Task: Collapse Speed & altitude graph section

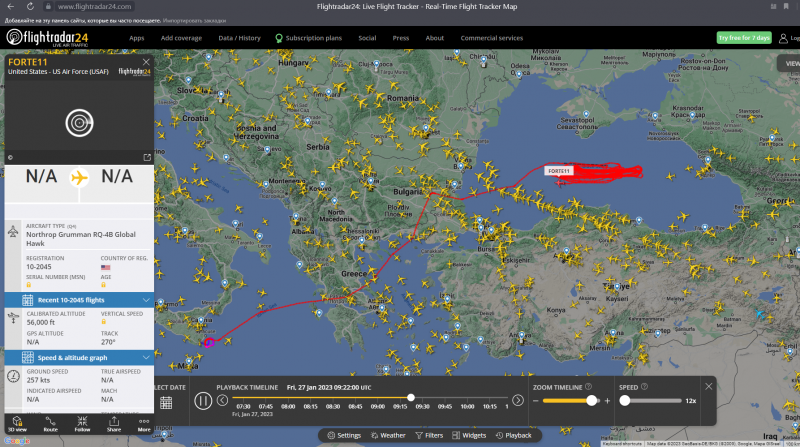Action: 79,358
